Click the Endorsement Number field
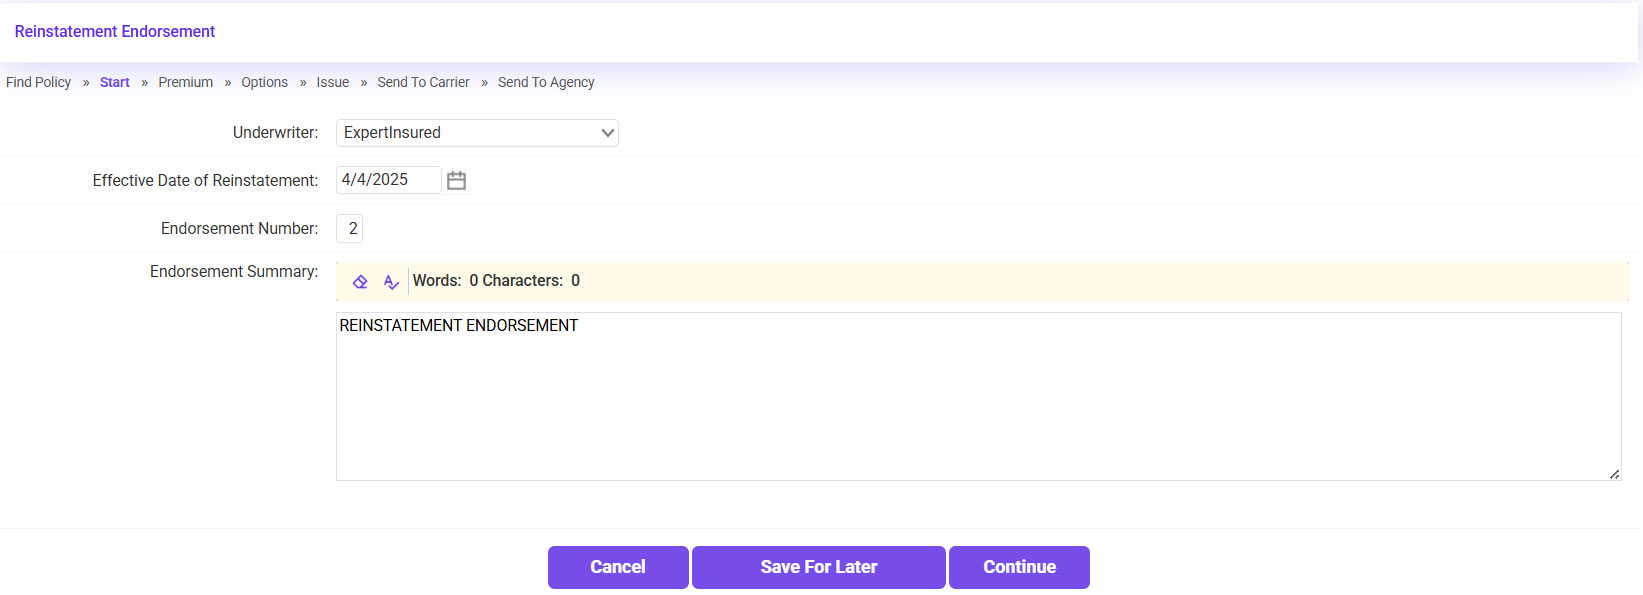This screenshot has height=595, width=1643. pos(350,229)
